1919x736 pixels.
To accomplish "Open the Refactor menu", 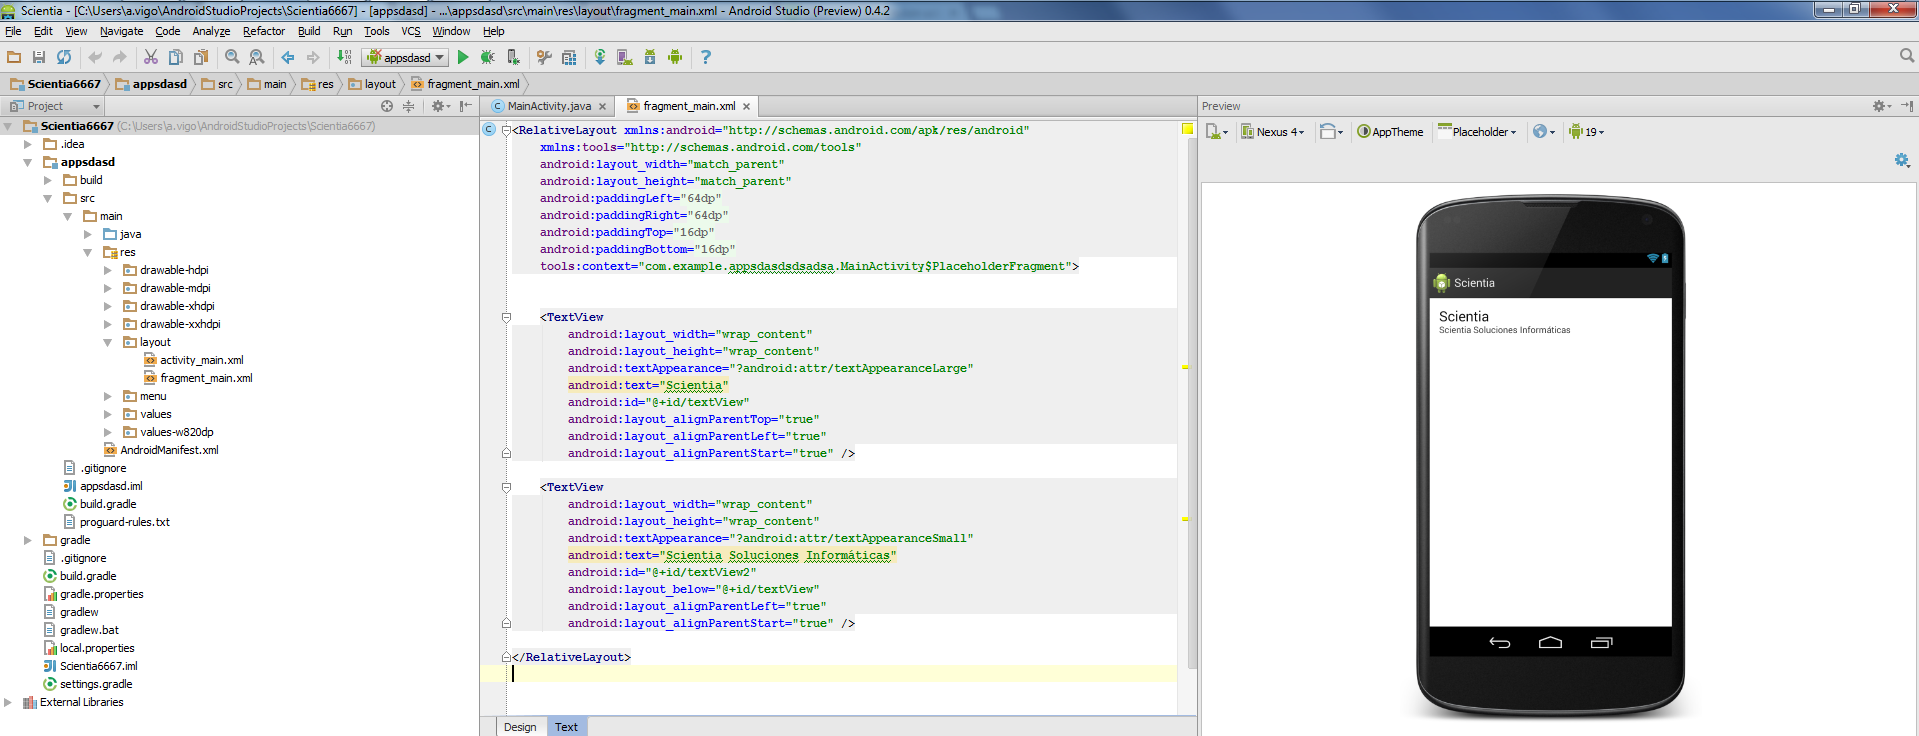I will (x=264, y=31).
